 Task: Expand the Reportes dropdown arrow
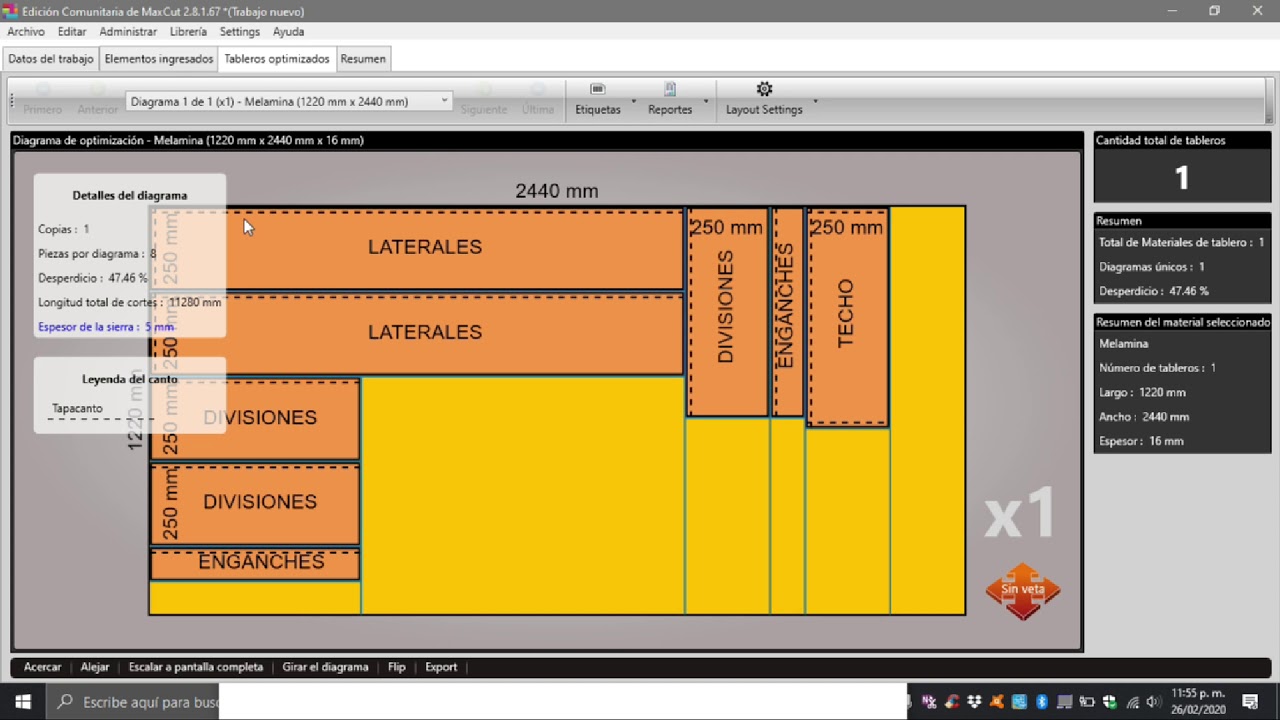tap(705, 101)
